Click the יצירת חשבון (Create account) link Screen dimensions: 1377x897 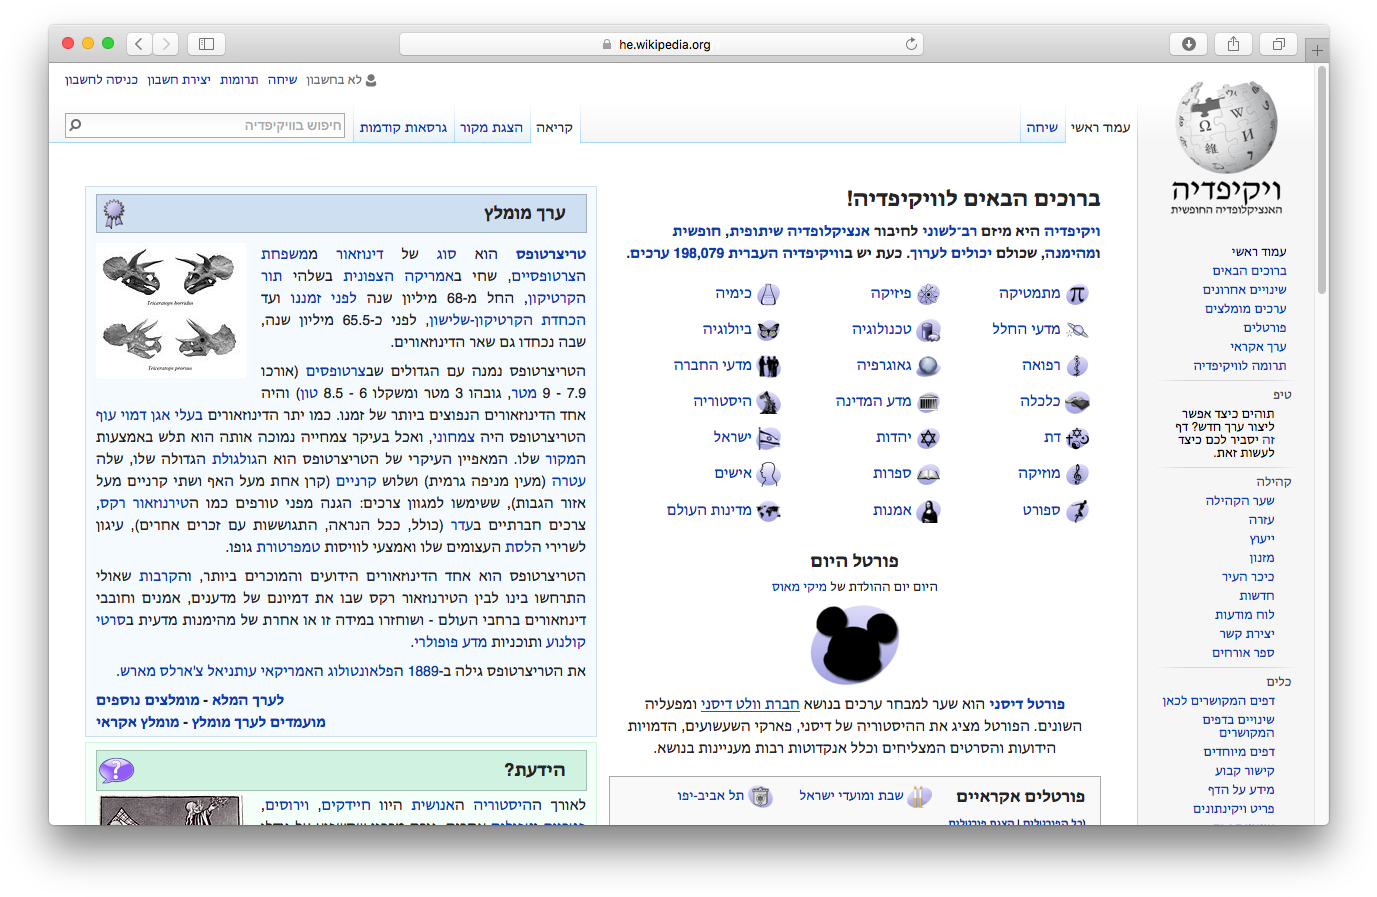[178, 80]
